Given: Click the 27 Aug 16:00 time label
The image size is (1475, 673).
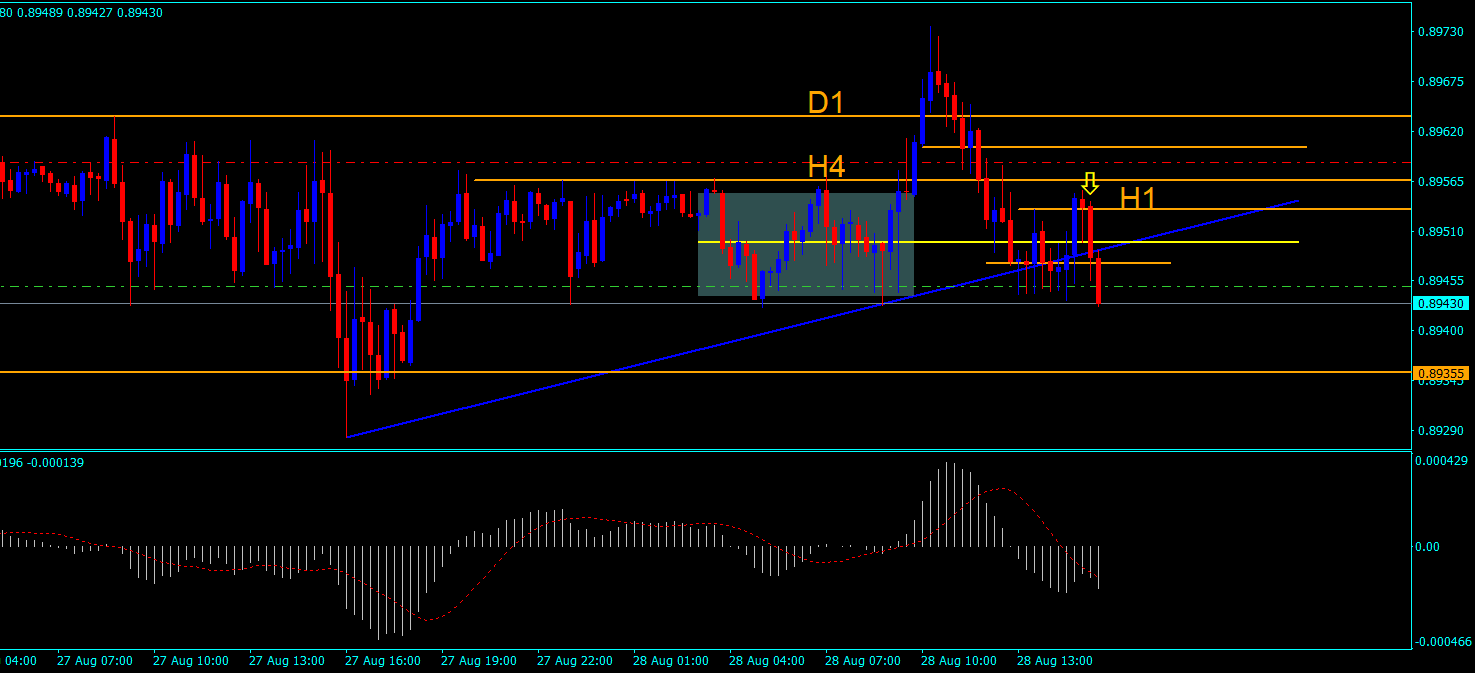Looking at the screenshot, I should 383,661.
